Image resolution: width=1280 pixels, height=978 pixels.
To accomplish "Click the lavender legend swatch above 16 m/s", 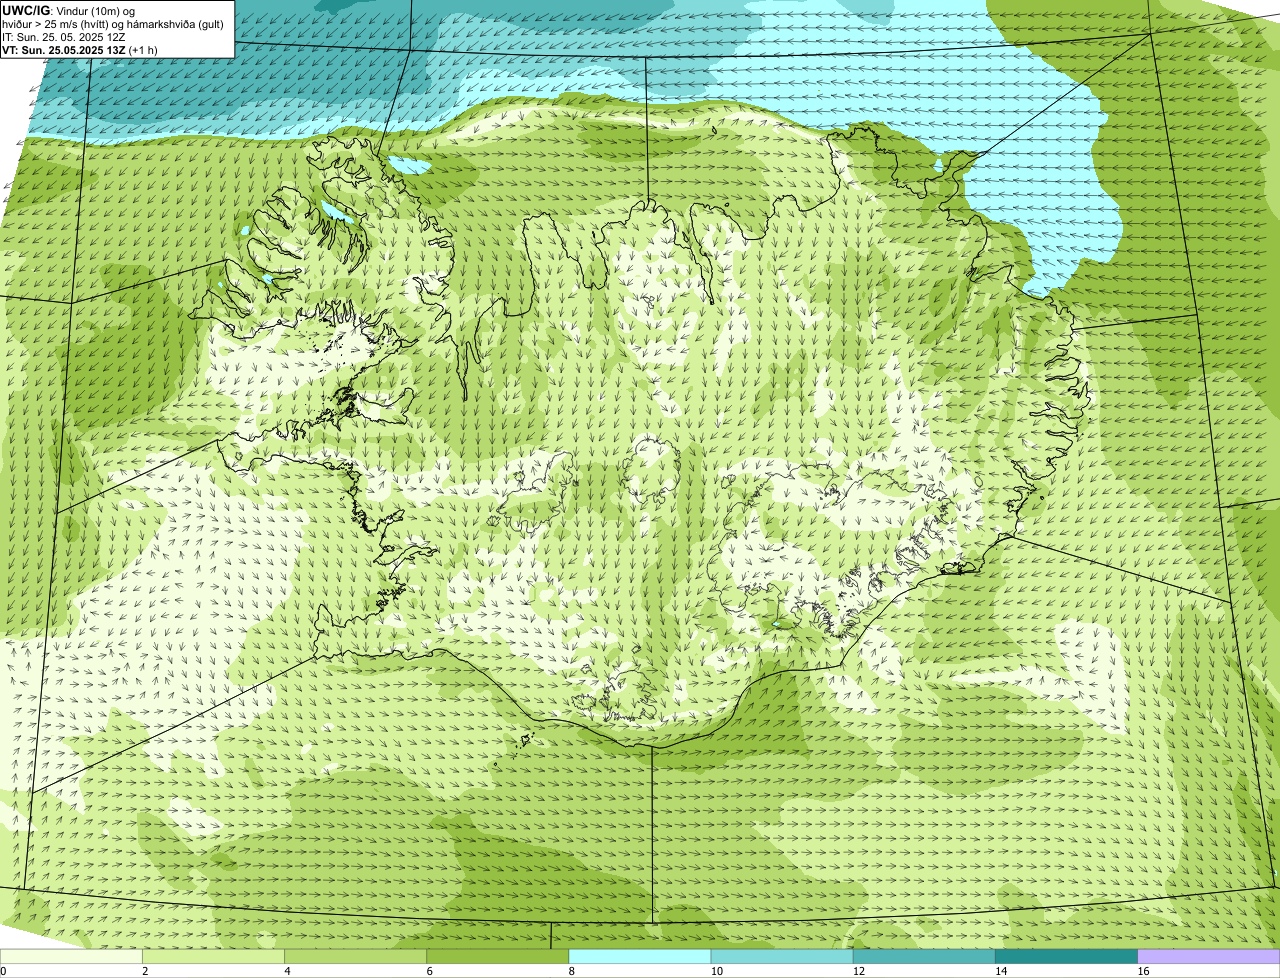I will [x=1209, y=957].
